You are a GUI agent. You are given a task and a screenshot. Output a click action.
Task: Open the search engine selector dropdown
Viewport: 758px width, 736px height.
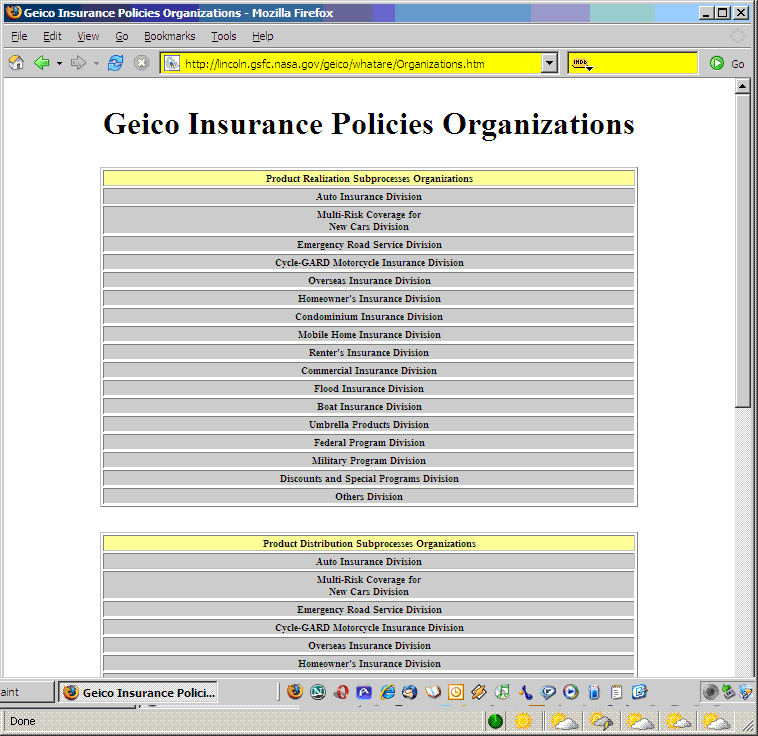pyautogui.click(x=582, y=63)
